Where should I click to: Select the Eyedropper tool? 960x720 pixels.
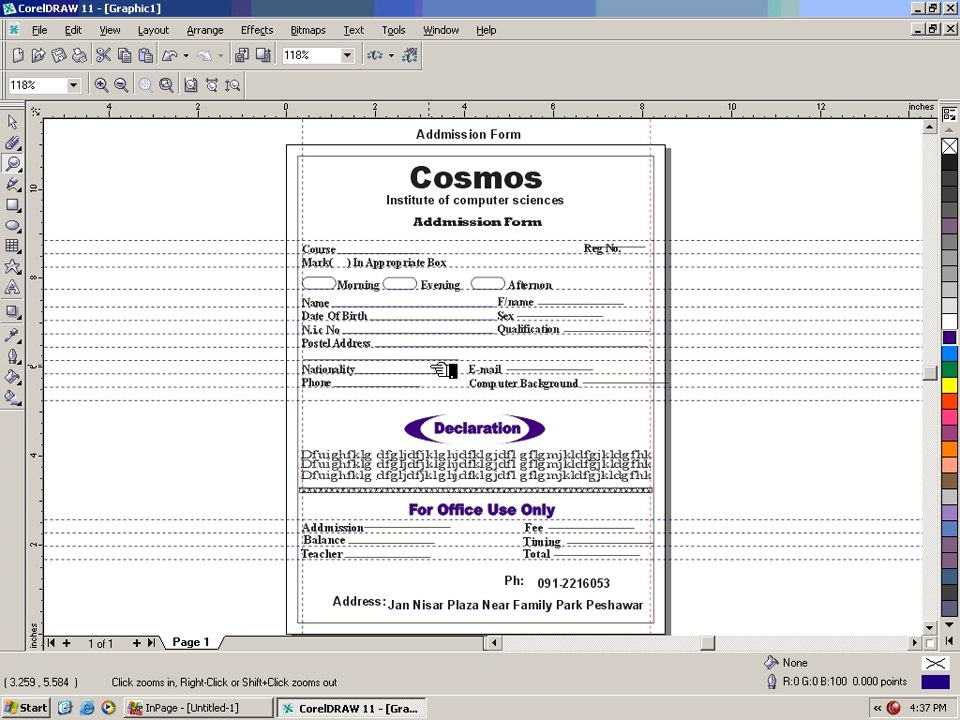[12, 335]
